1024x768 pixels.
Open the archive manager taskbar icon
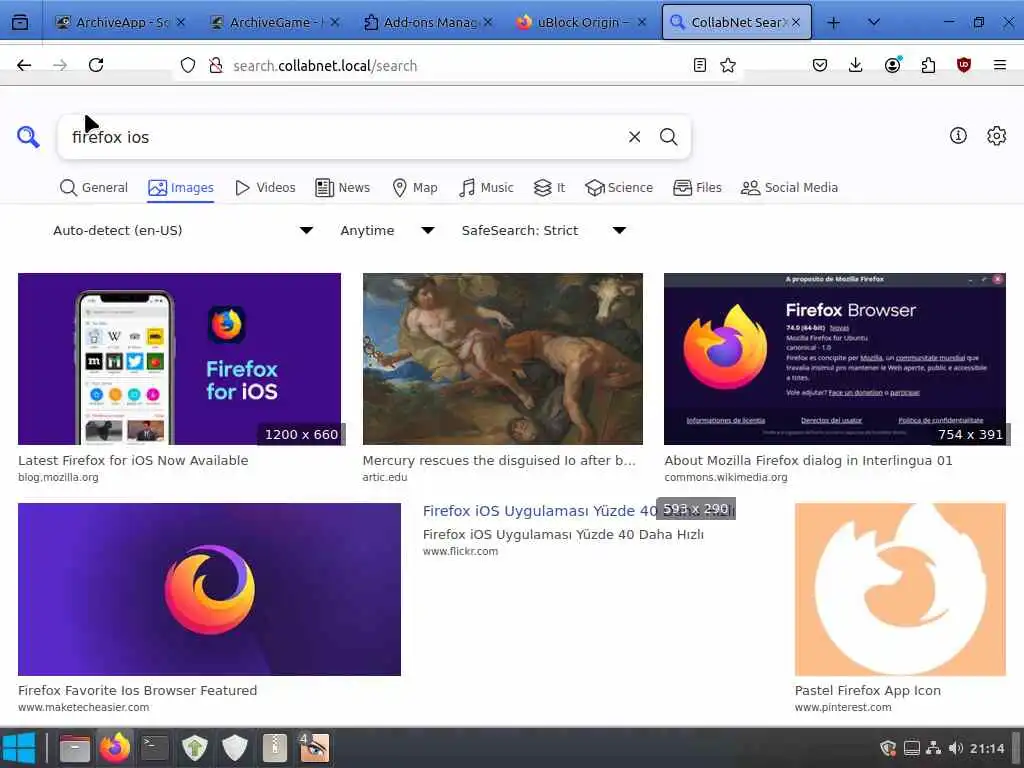[x=275, y=748]
